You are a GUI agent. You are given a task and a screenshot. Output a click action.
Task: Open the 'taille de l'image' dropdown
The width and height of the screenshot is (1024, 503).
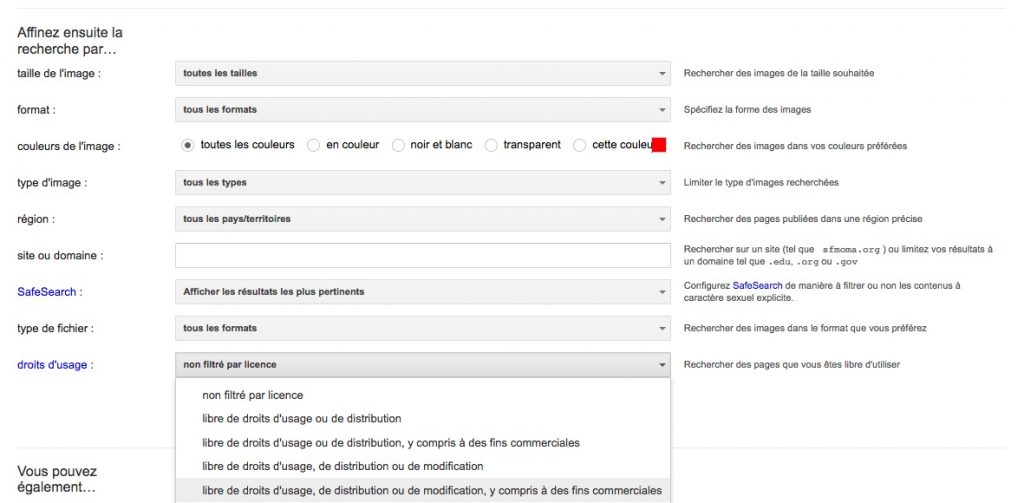pos(422,73)
